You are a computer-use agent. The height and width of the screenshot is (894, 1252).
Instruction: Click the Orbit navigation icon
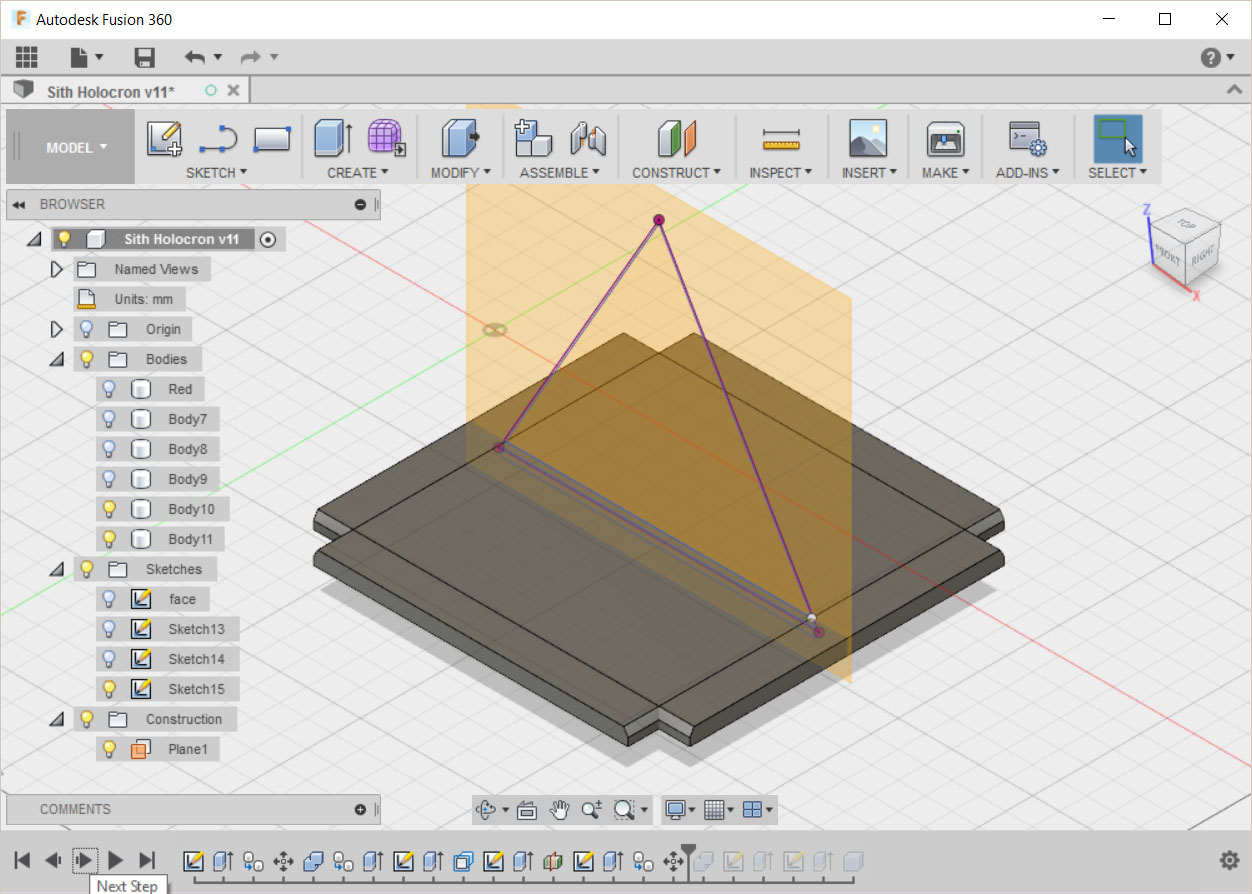487,810
